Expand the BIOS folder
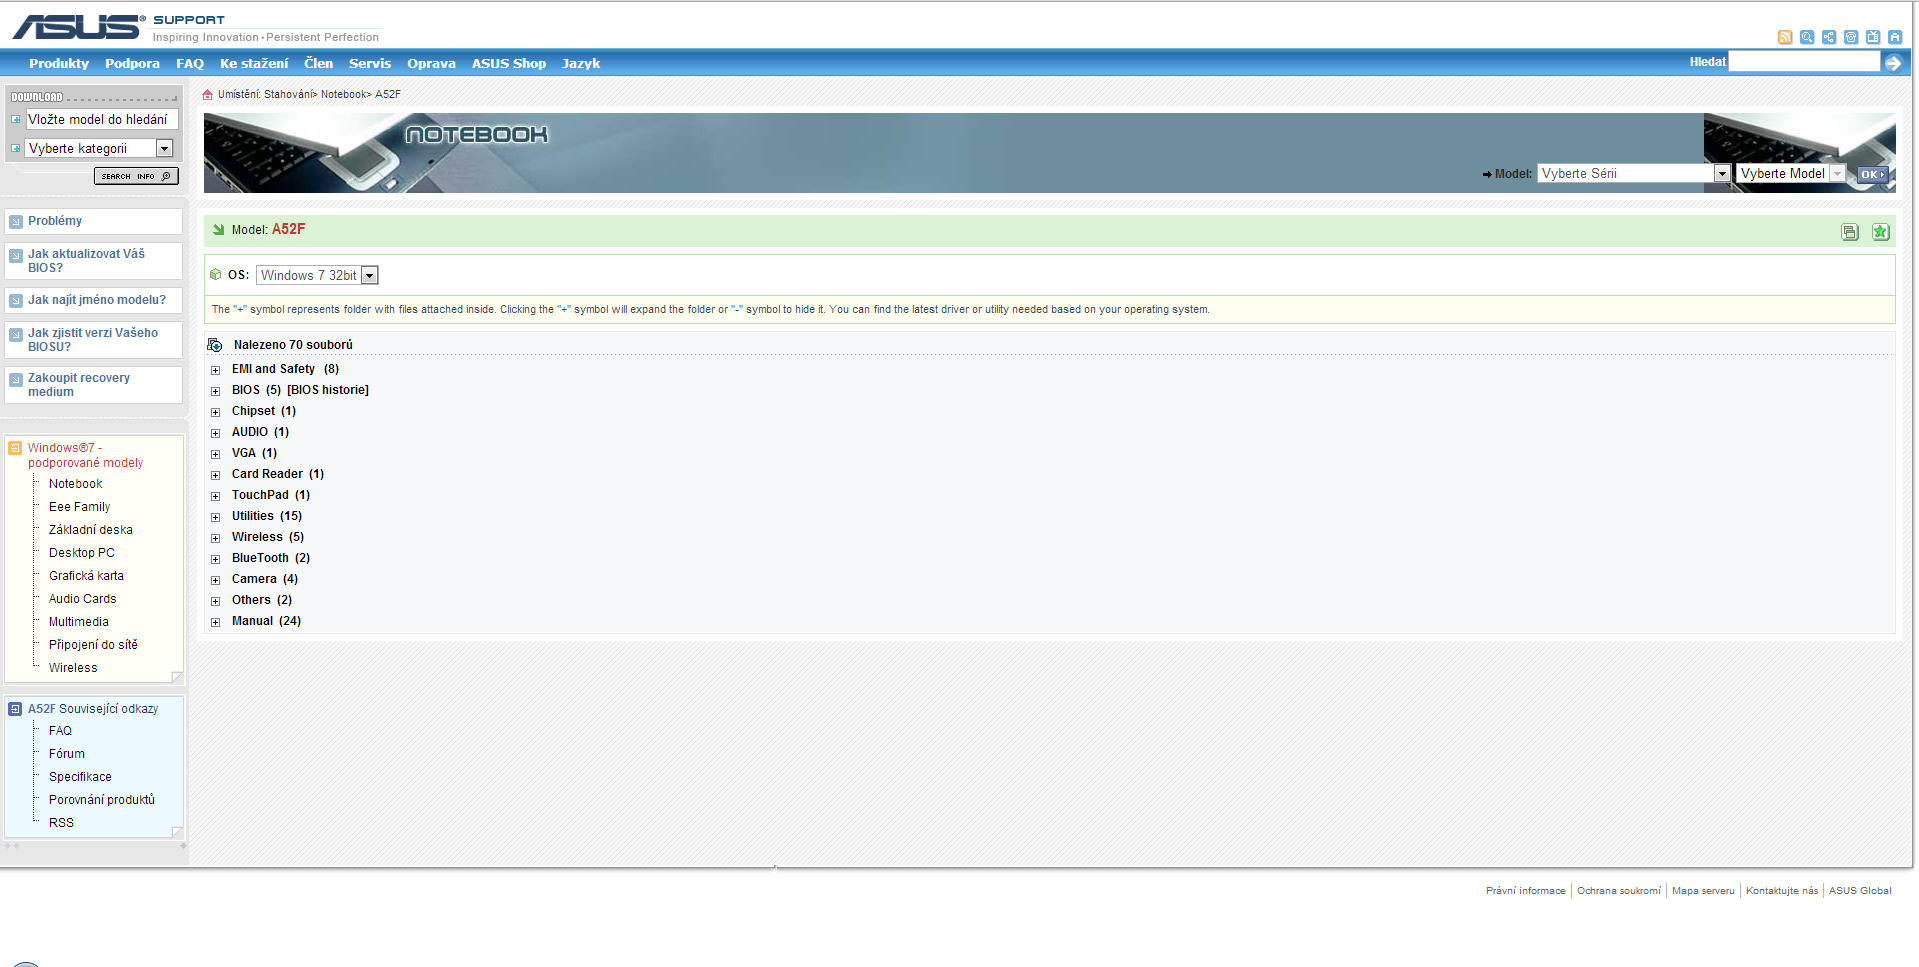1919x967 pixels. point(215,391)
